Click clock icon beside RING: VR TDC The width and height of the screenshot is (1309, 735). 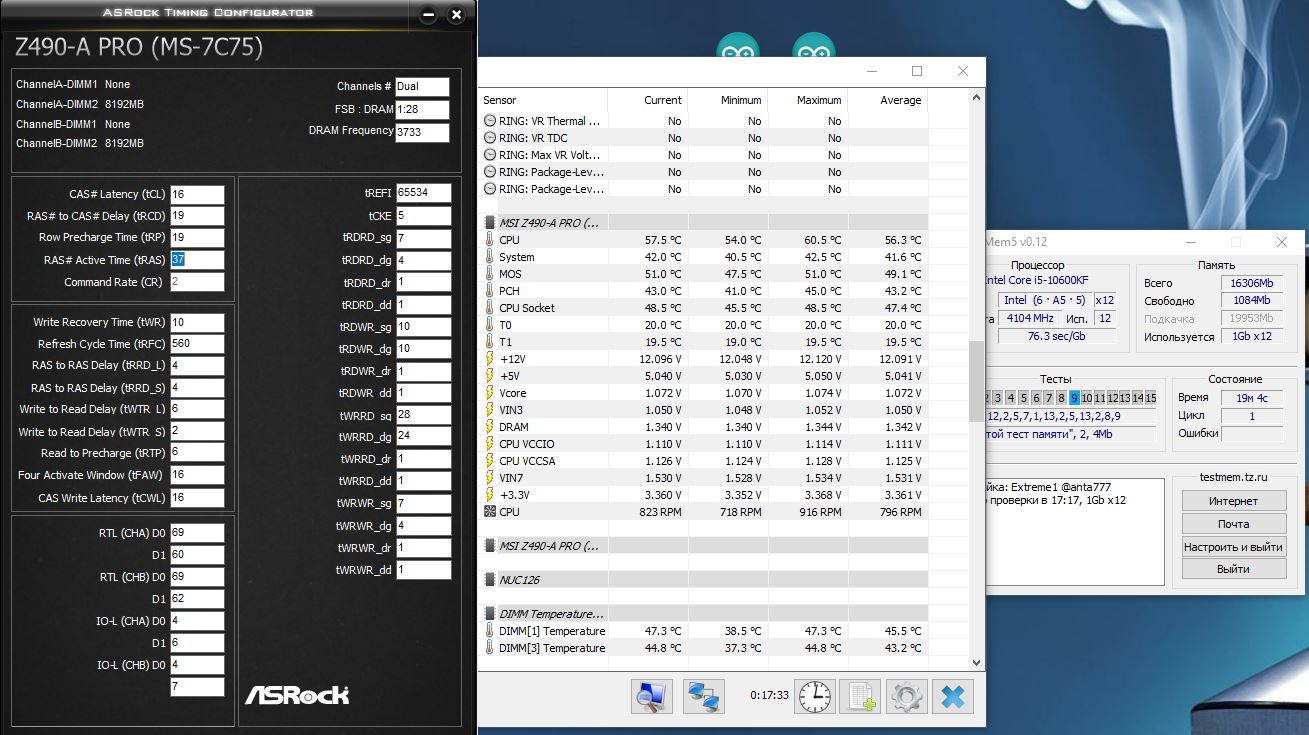coord(490,138)
